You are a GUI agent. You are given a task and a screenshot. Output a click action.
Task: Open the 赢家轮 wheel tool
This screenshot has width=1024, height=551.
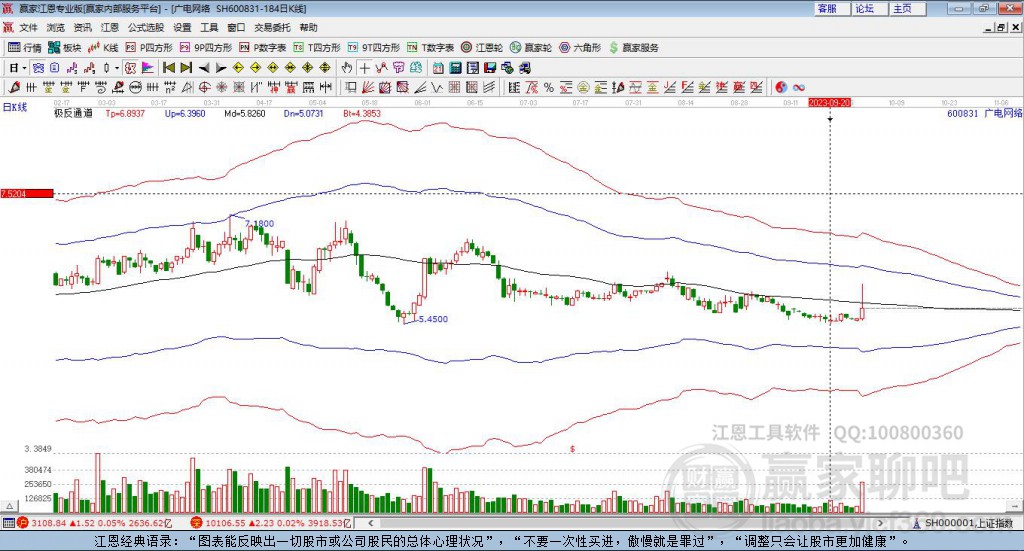click(531, 48)
